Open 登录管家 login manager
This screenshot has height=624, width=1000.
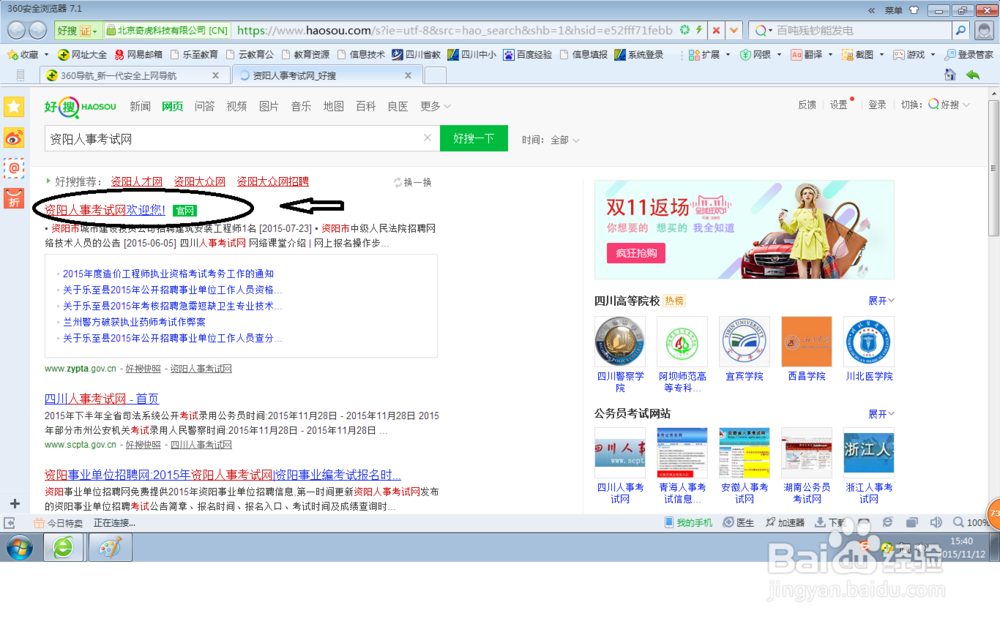pos(969,55)
